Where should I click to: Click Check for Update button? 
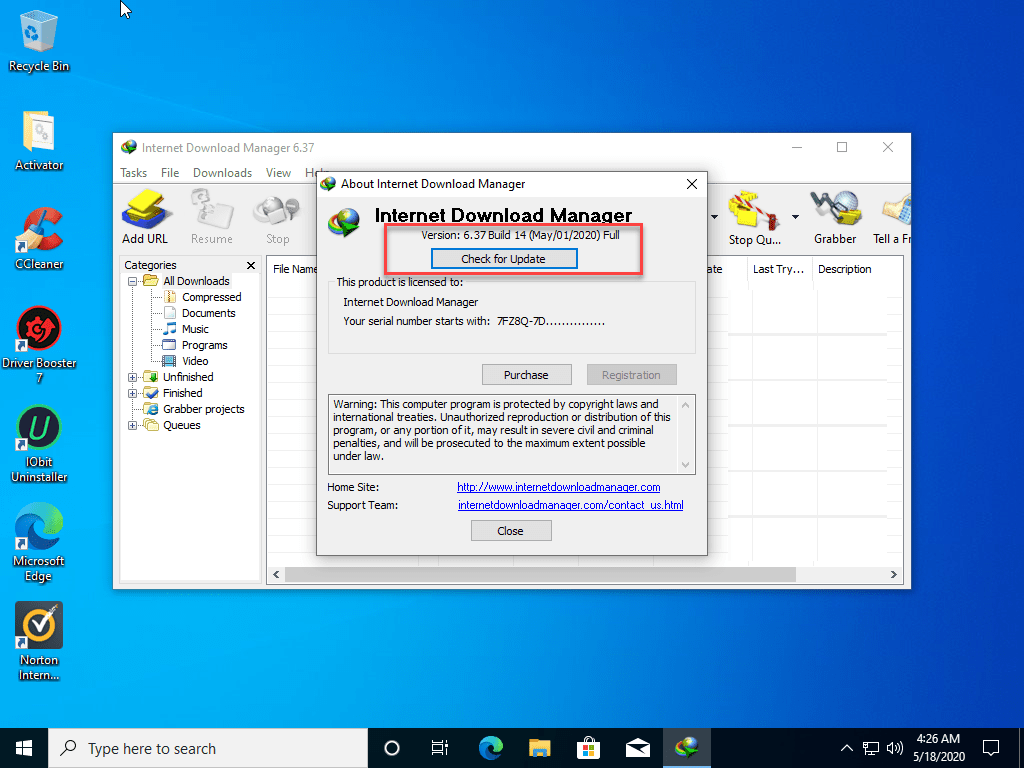504,259
